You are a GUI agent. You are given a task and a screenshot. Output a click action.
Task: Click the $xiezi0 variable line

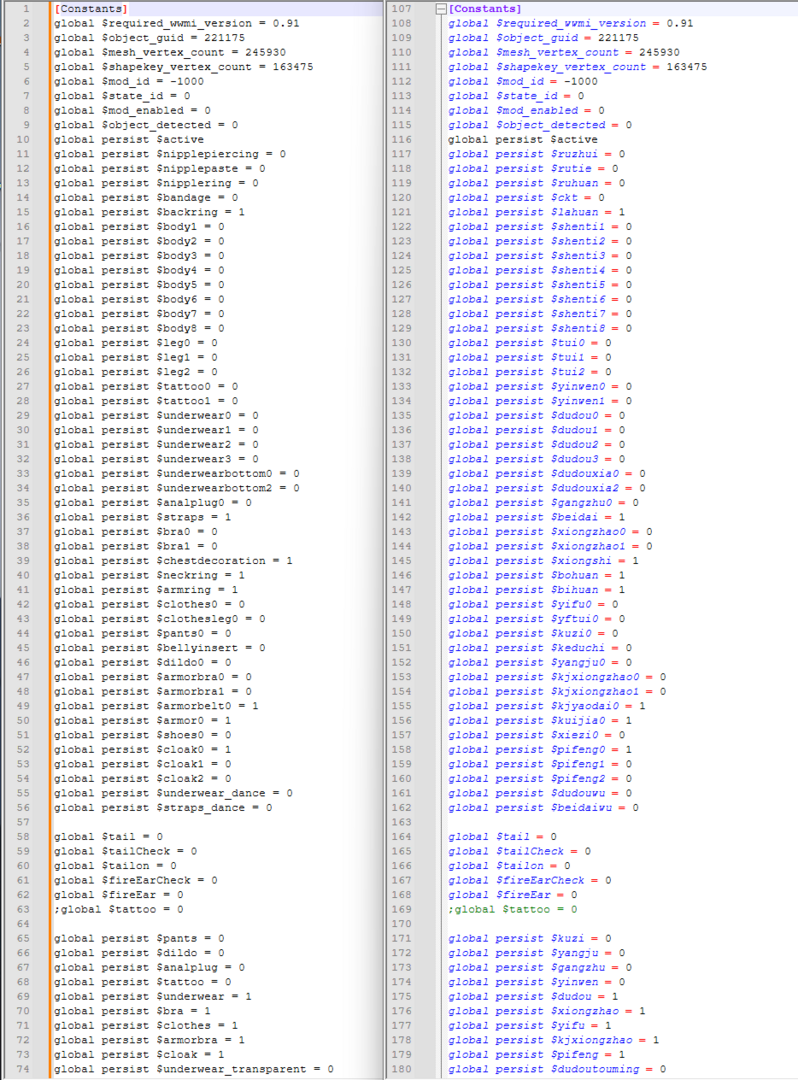(x=536, y=735)
